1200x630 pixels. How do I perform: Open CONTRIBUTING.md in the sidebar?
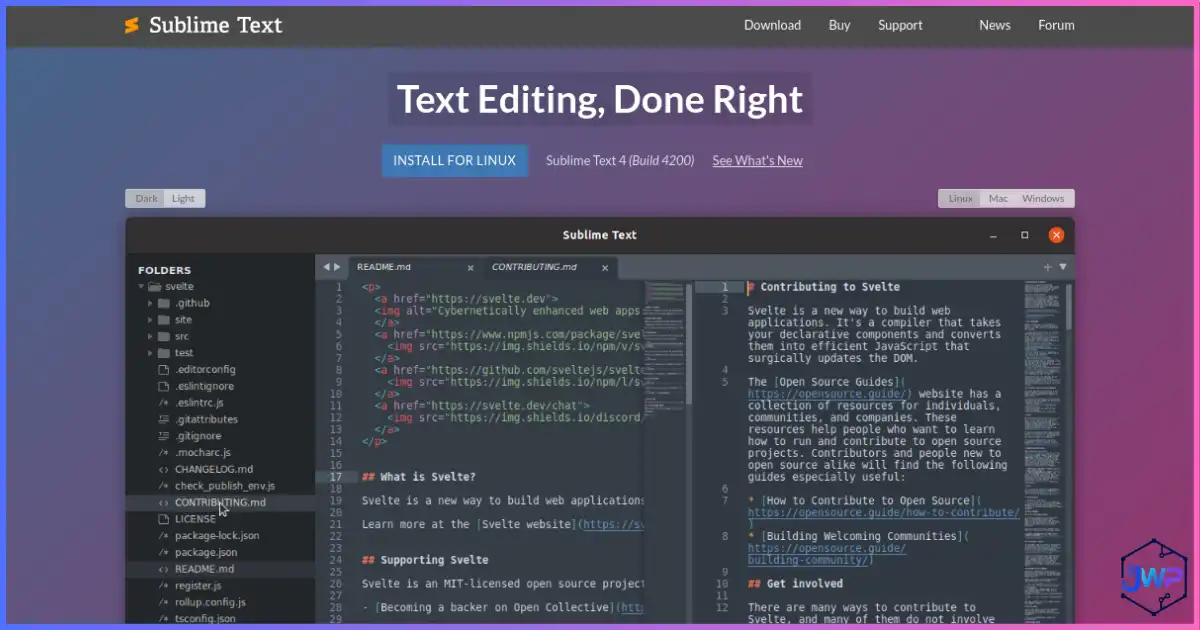[220, 502]
